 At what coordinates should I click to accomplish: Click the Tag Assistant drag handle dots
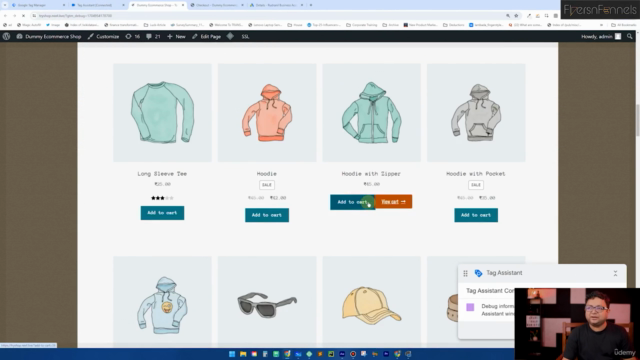pyautogui.click(x=465, y=273)
